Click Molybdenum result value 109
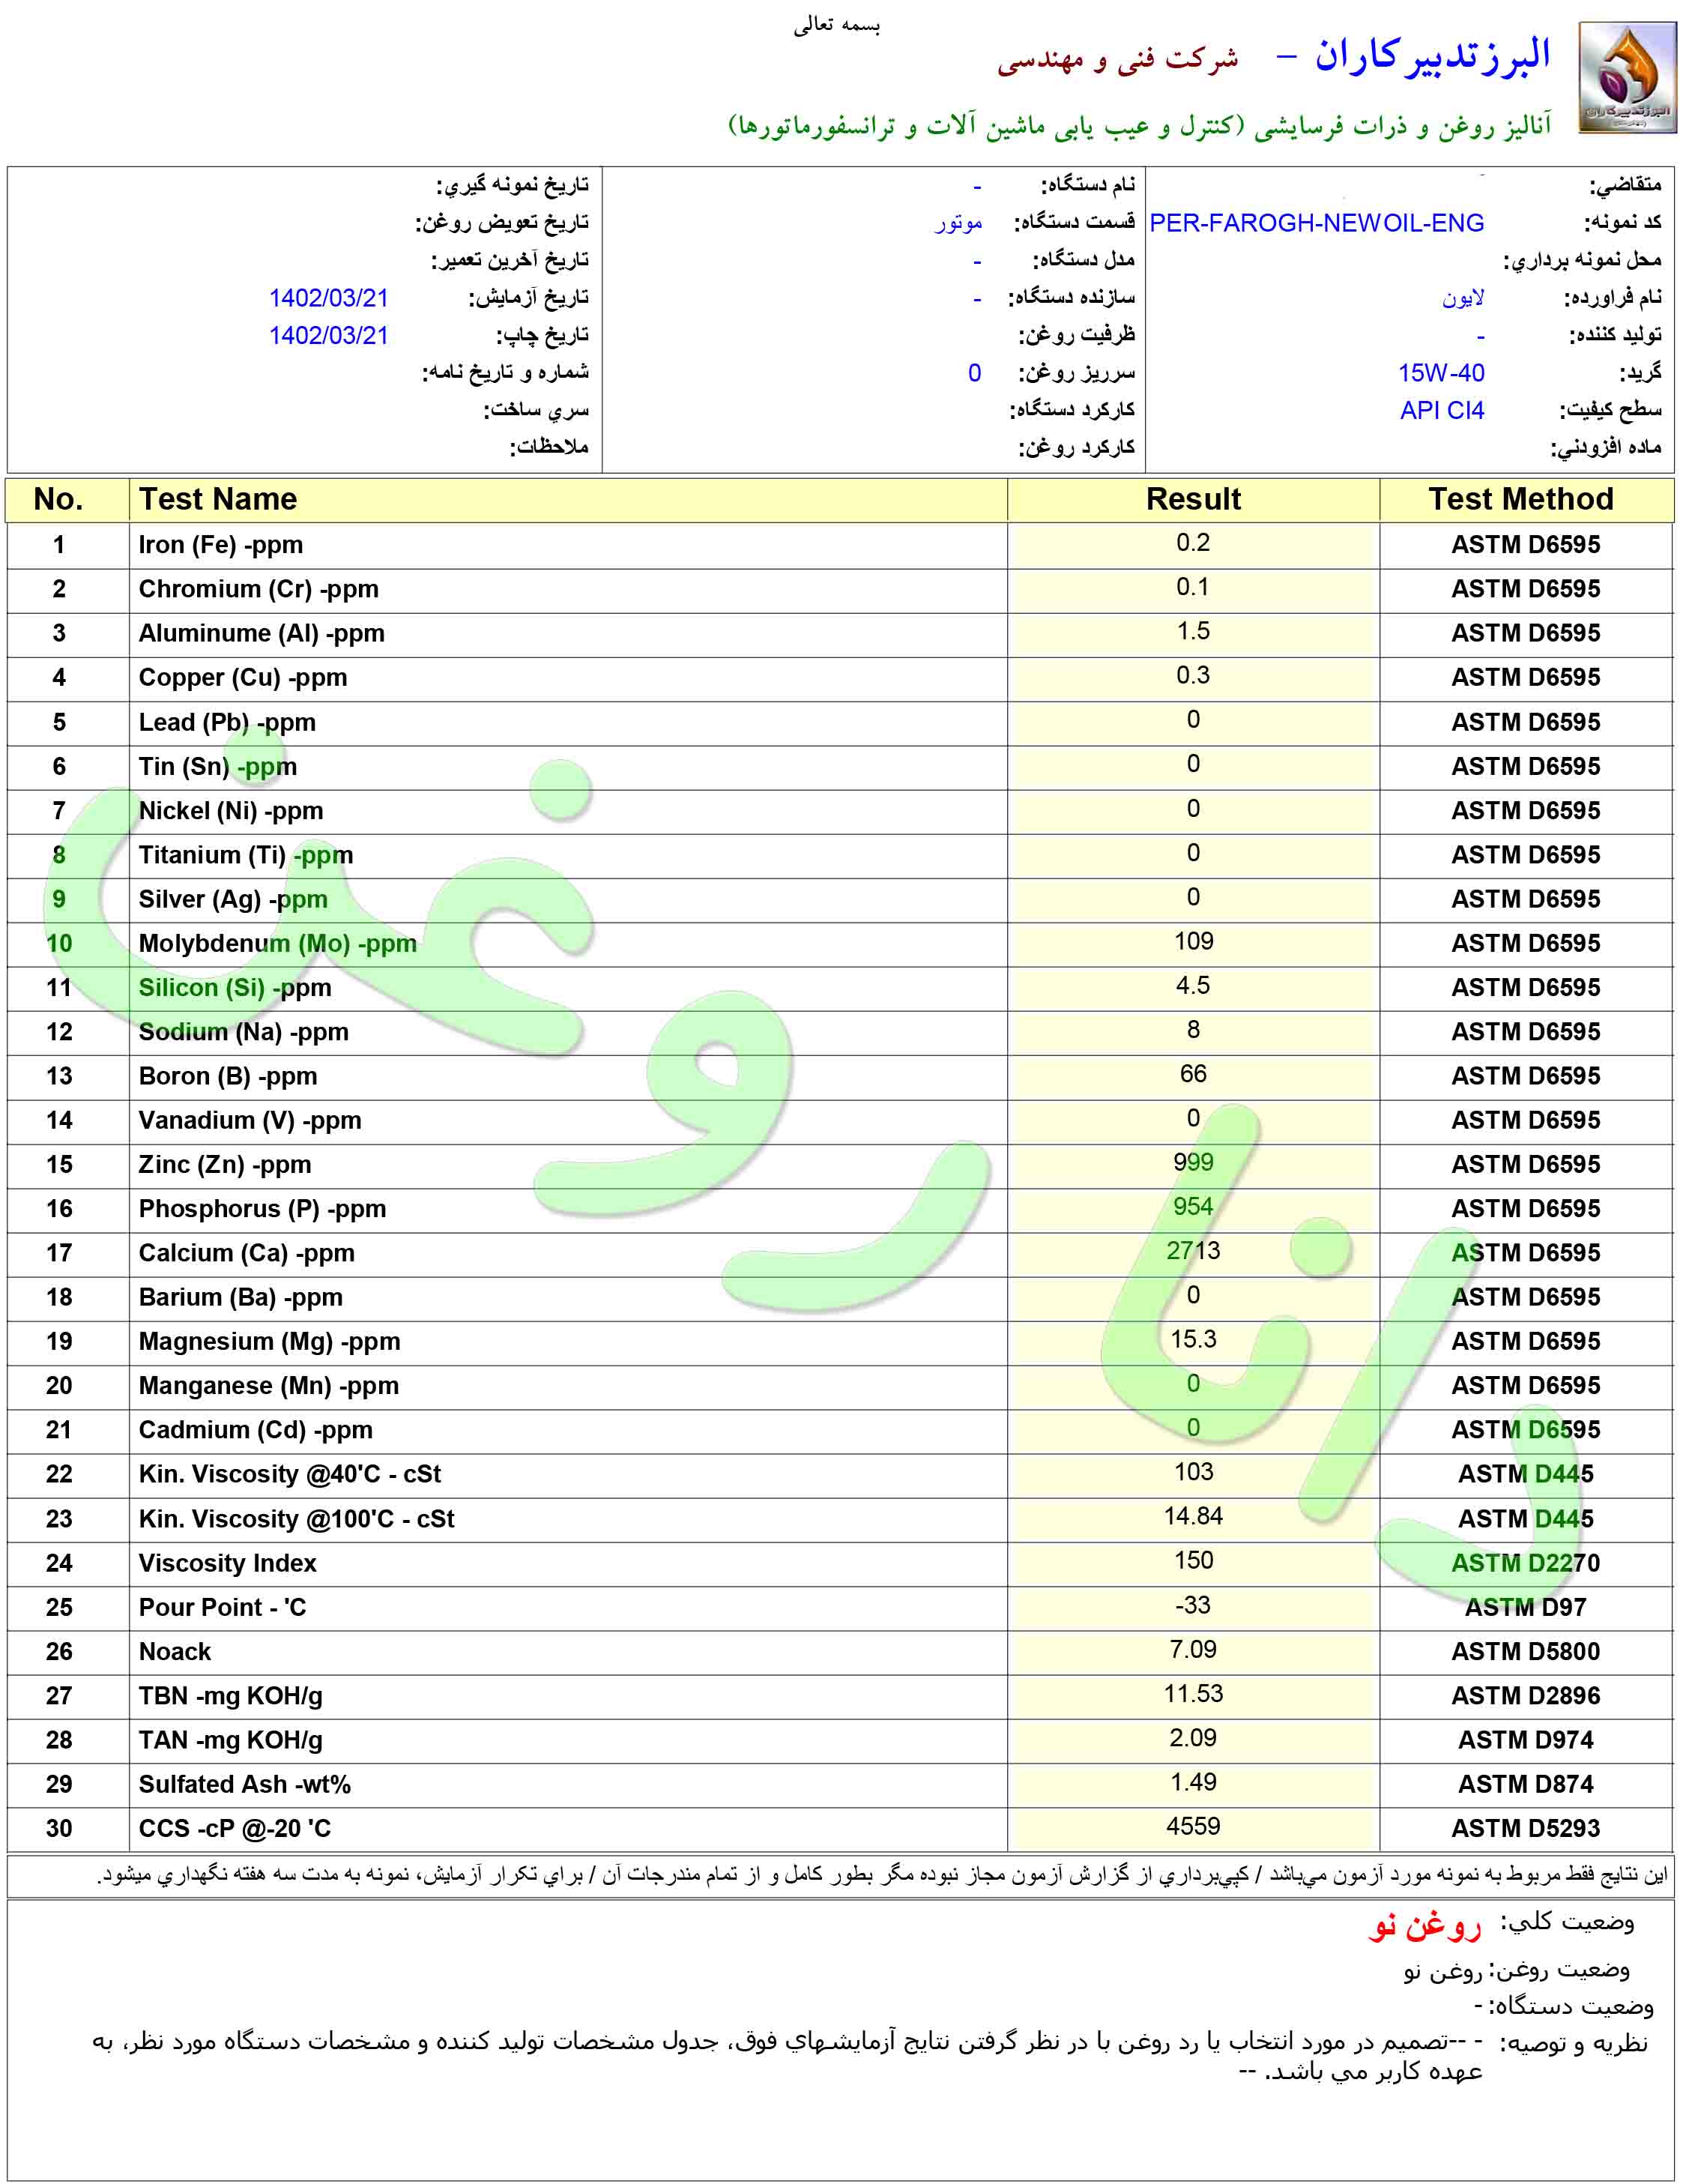This screenshot has height=2184, width=1683. [1193, 941]
